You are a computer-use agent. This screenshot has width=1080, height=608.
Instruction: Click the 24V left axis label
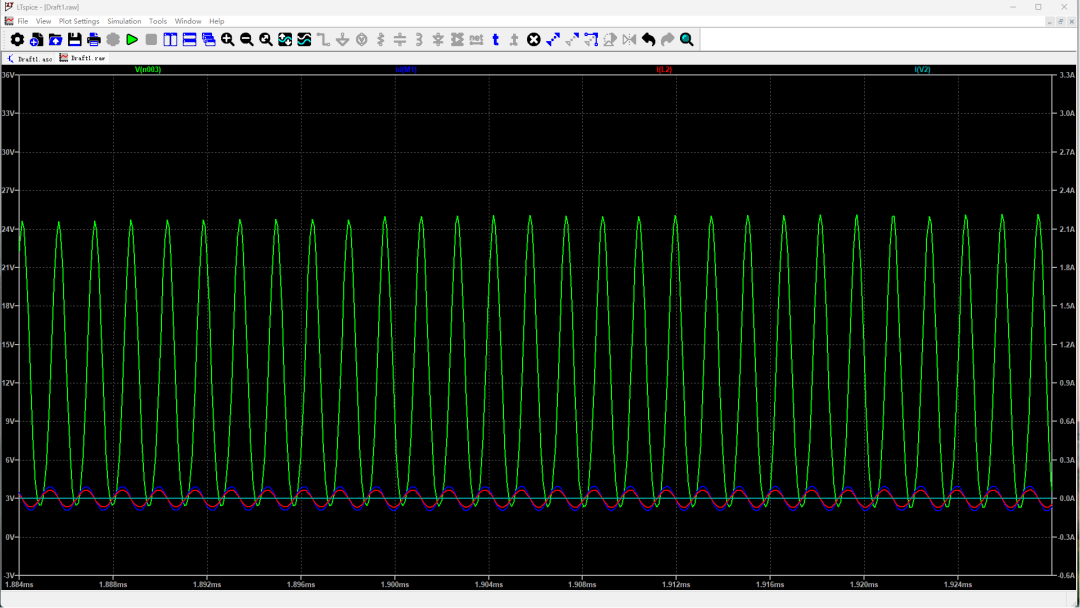tap(8, 229)
